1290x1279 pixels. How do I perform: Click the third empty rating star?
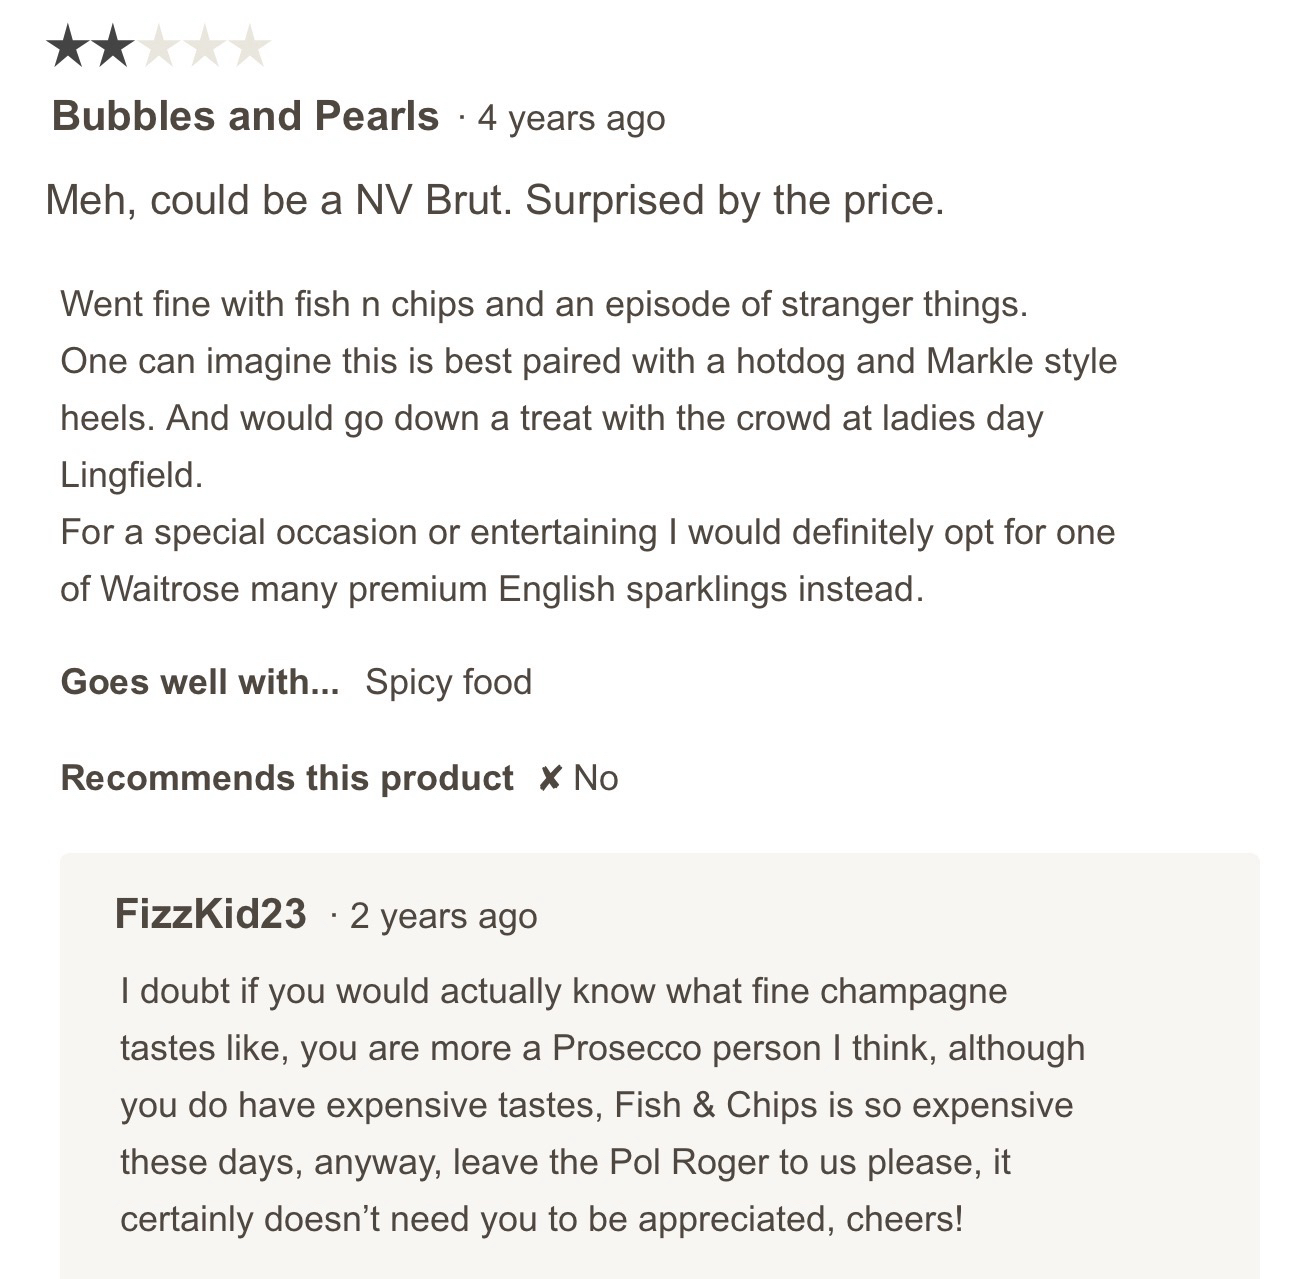point(159,47)
